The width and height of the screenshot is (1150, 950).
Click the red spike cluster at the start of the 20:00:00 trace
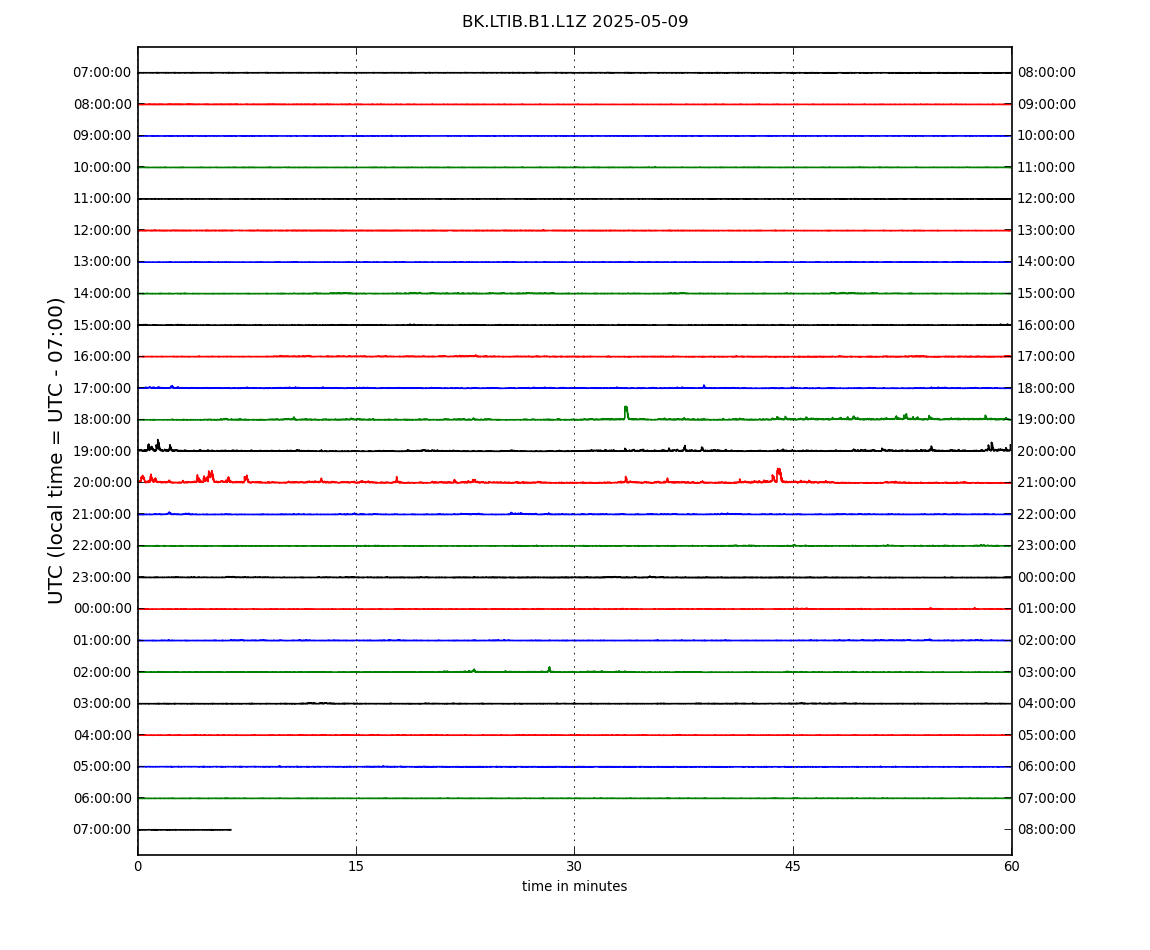coord(148,478)
